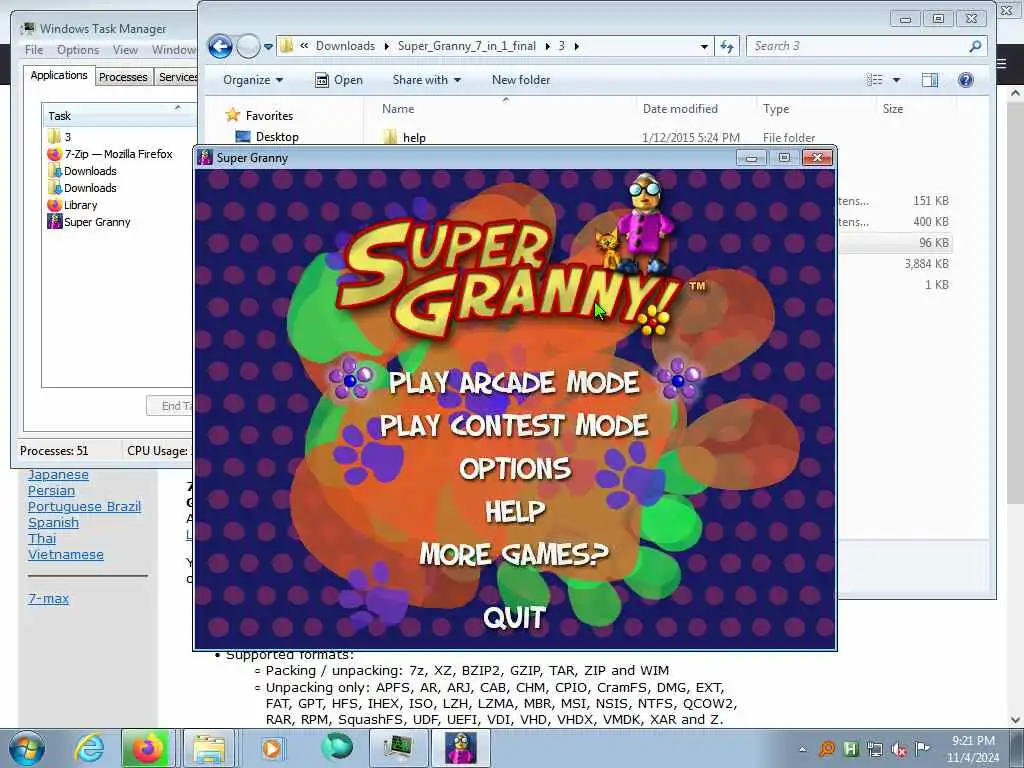The image size is (1024, 768).
Task: Select Desktop in the Favorites list
Action: point(277,136)
